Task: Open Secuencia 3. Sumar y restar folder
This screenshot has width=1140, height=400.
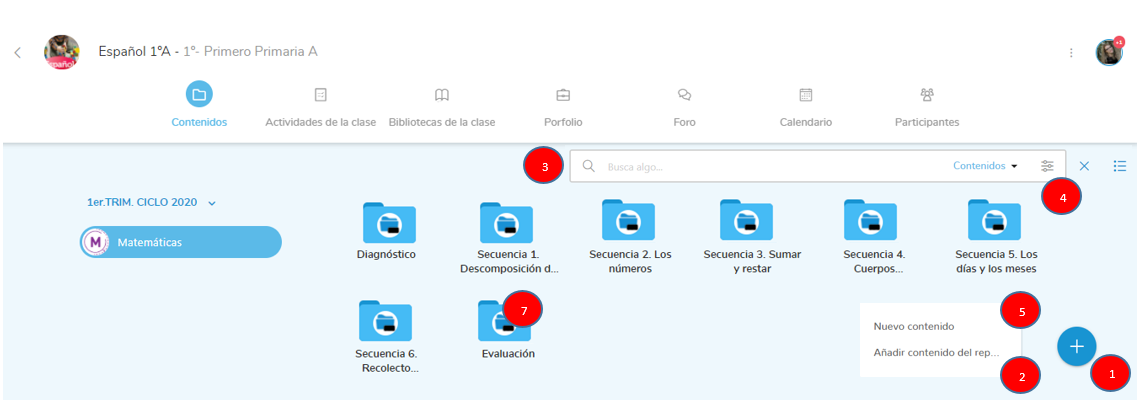Action: click(x=746, y=223)
